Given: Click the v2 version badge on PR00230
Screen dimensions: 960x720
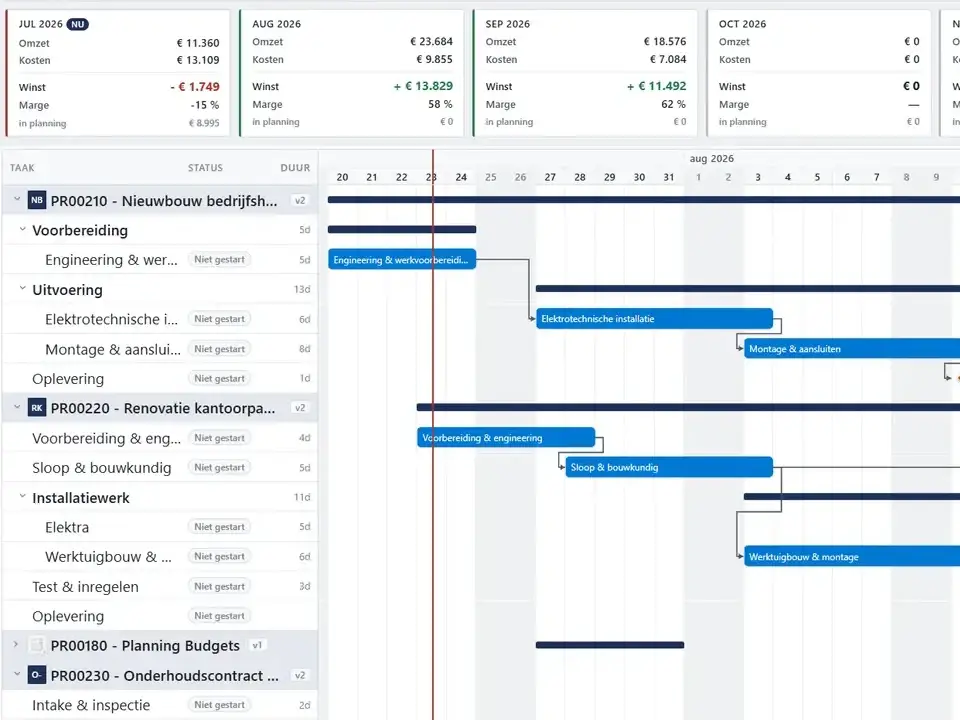Looking at the screenshot, I should [x=300, y=675].
